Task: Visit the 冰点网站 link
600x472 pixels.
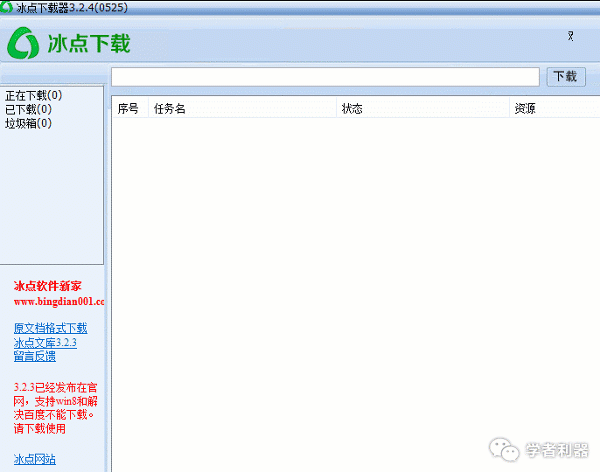Action: [35, 459]
